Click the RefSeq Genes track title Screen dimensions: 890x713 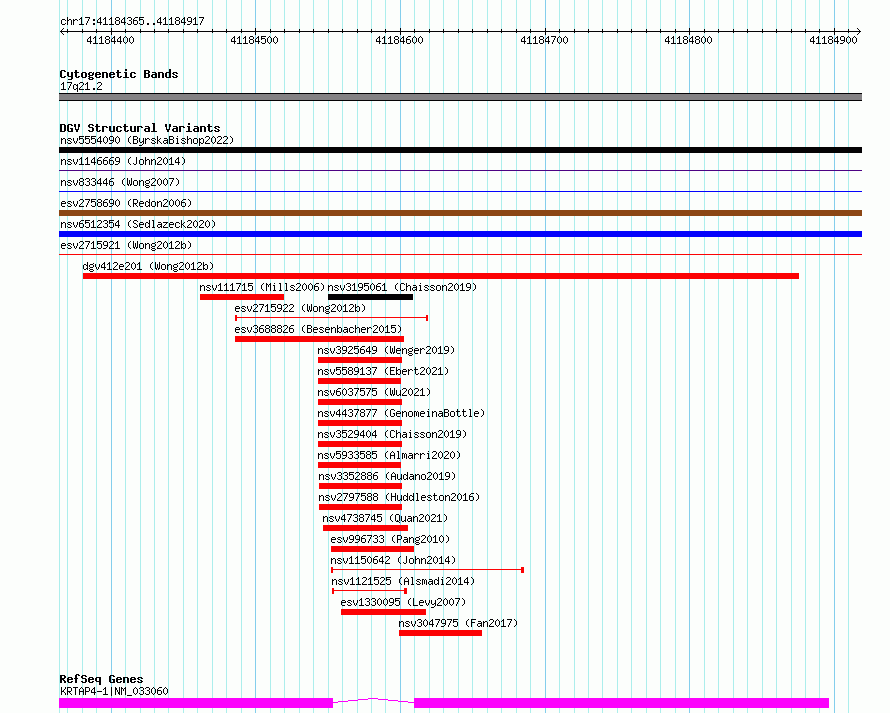(x=101, y=679)
